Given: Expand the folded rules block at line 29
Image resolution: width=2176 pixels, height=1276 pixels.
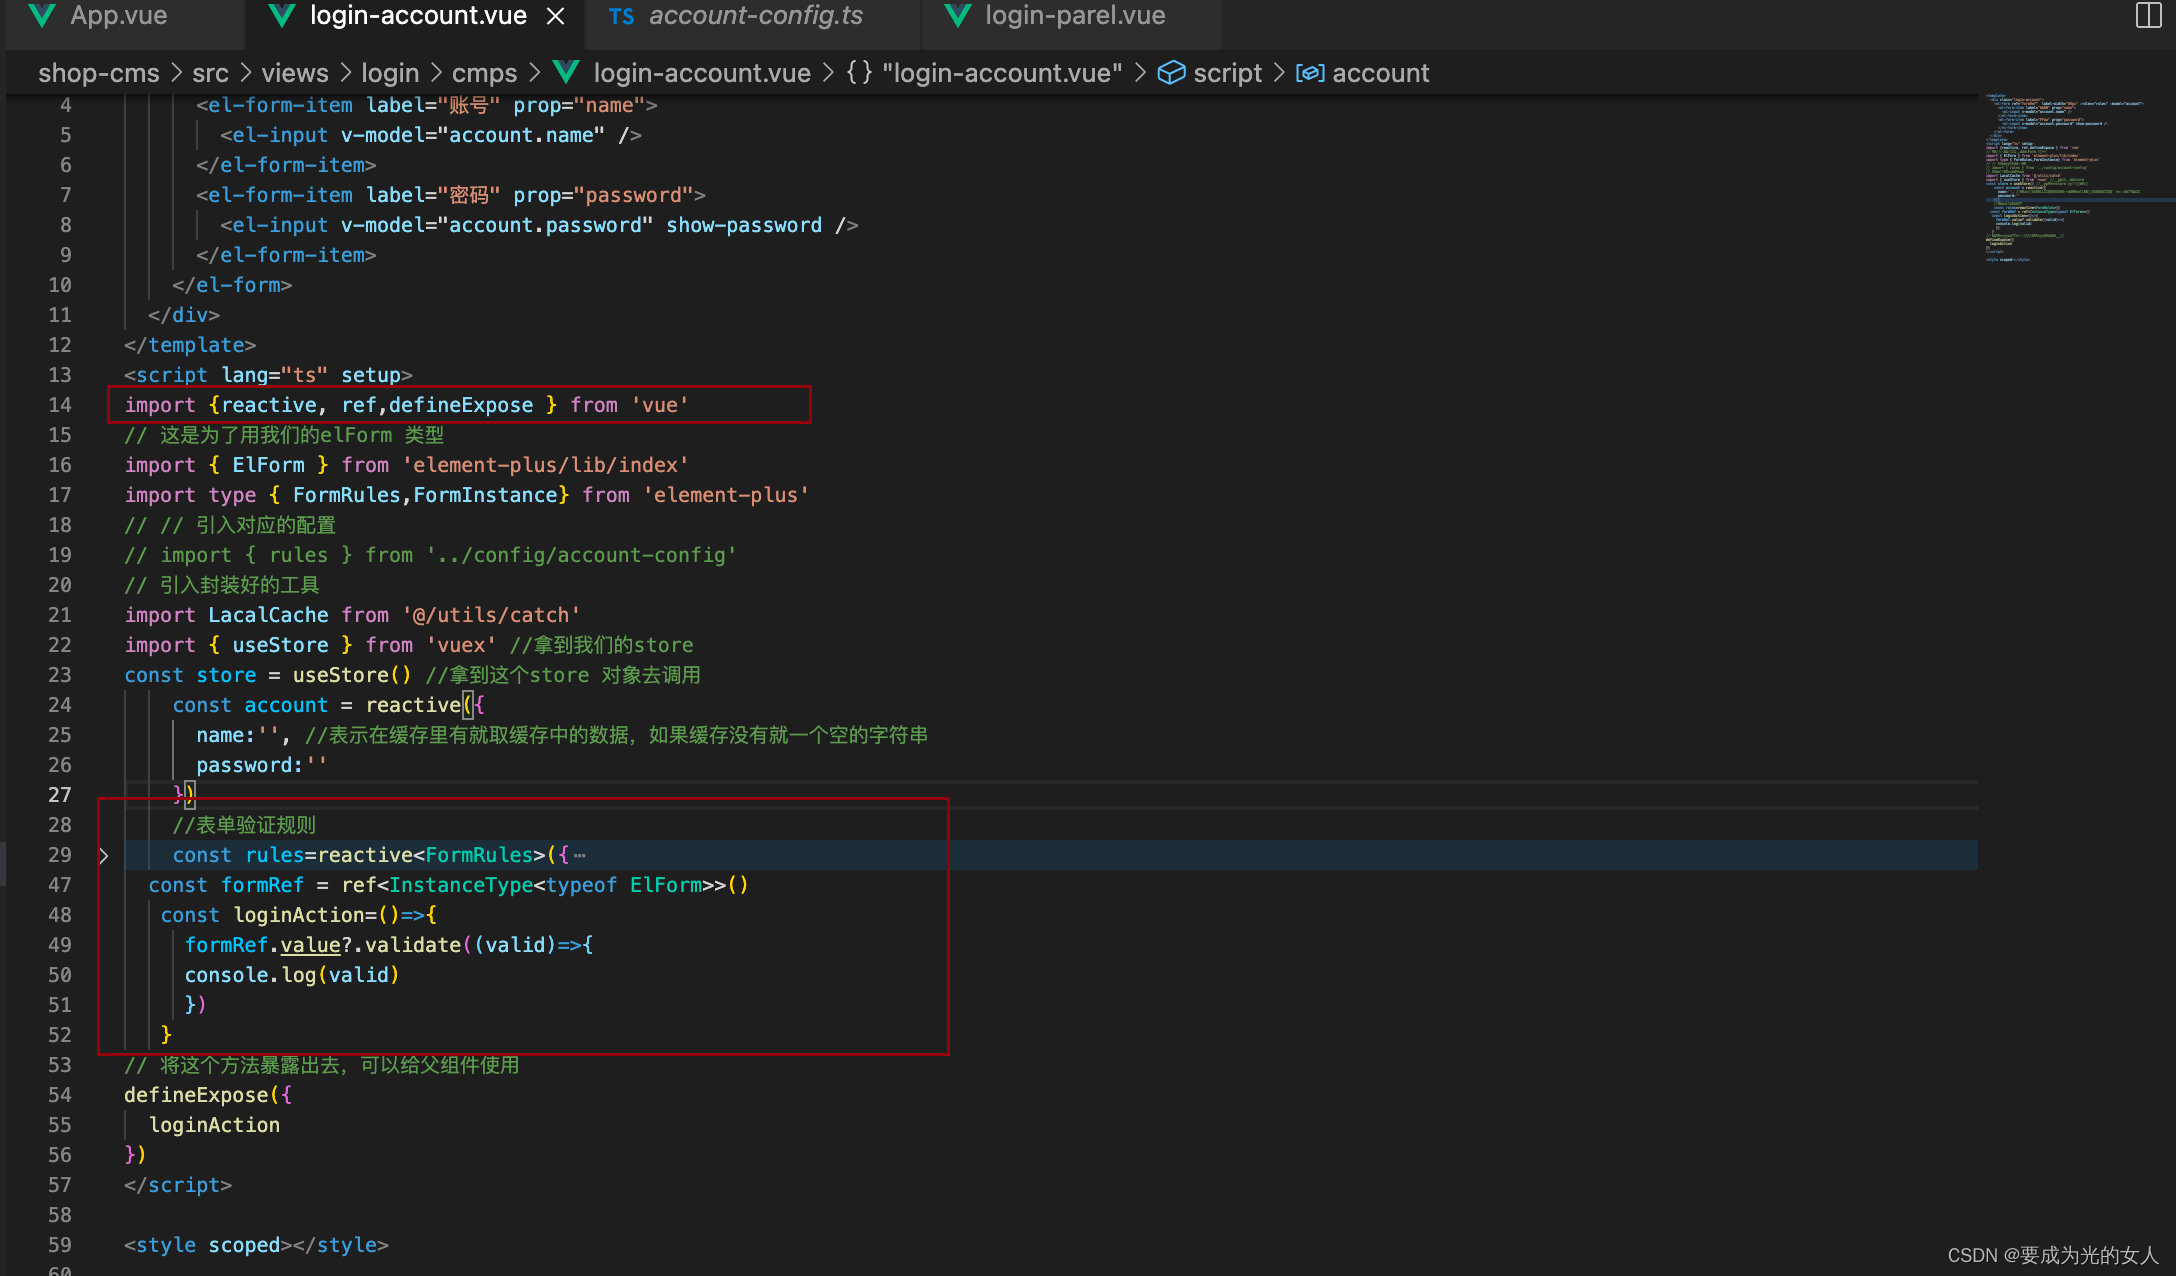Looking at the screenshot, I should tap(104, 856).
